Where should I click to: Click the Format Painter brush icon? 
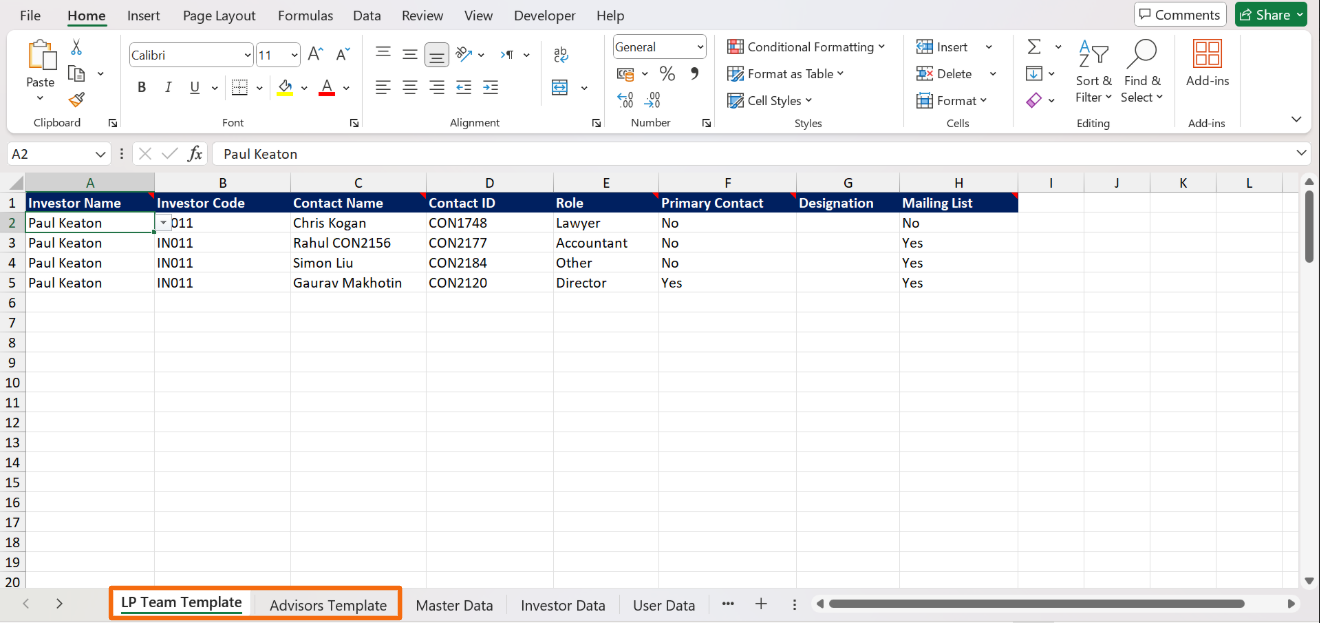point(77,99)
